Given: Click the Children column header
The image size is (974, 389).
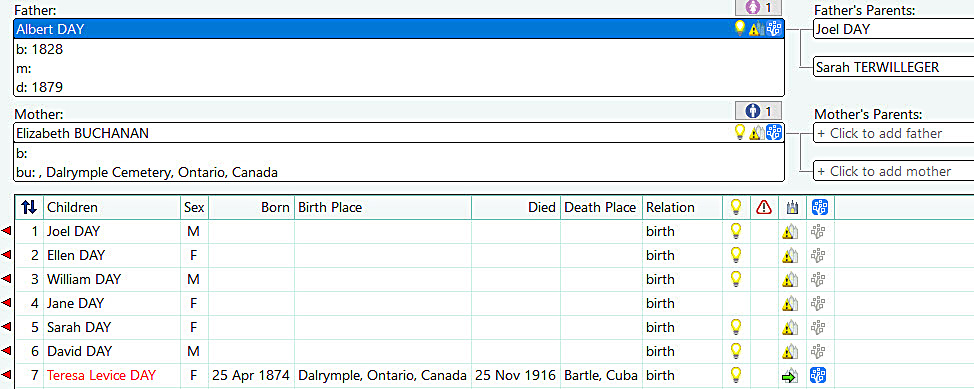Looking at the screenshot, I should [112, 208].
